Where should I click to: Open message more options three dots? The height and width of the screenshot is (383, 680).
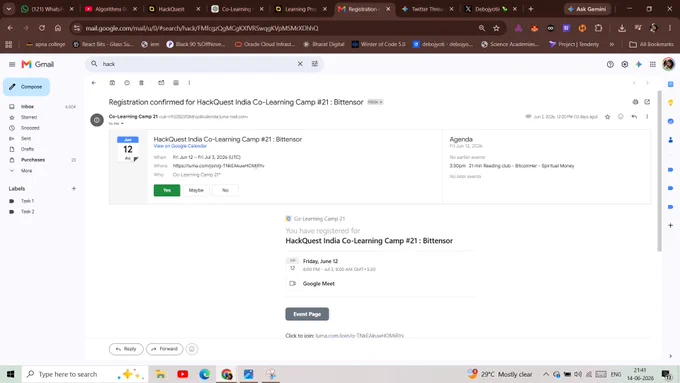point(647,117)
